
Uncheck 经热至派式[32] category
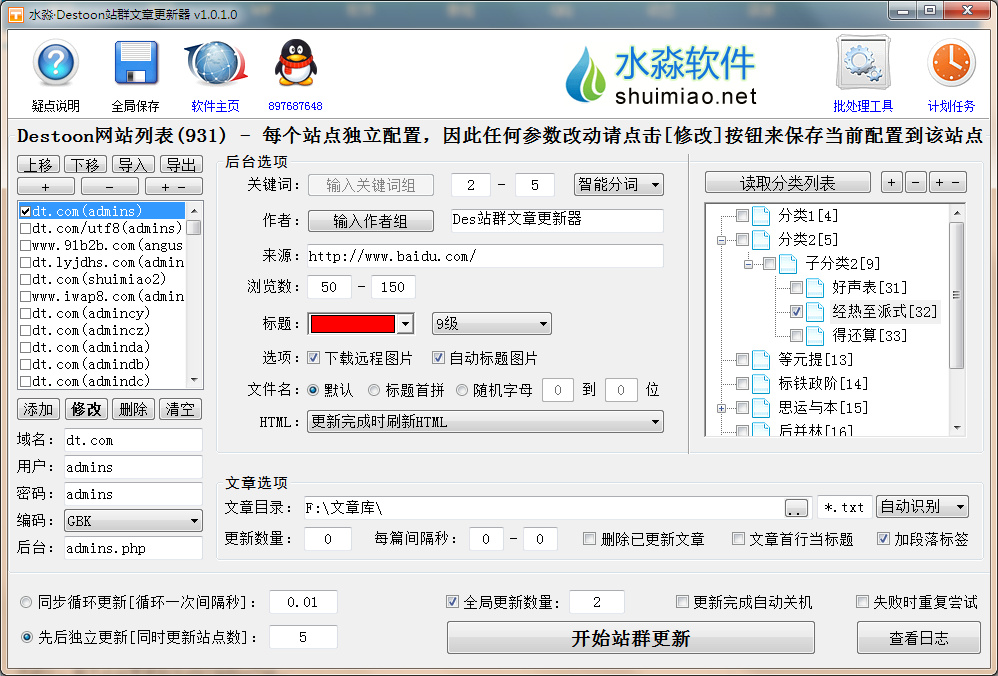[x=796, y=312]
